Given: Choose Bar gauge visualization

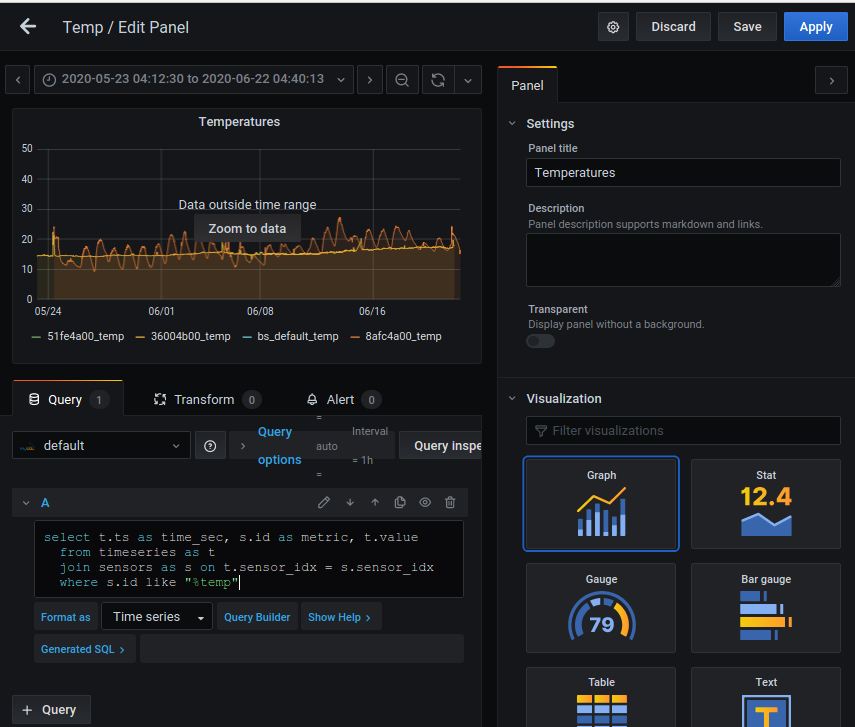Looking at the screenshot, I should click(x=766, y=608).
